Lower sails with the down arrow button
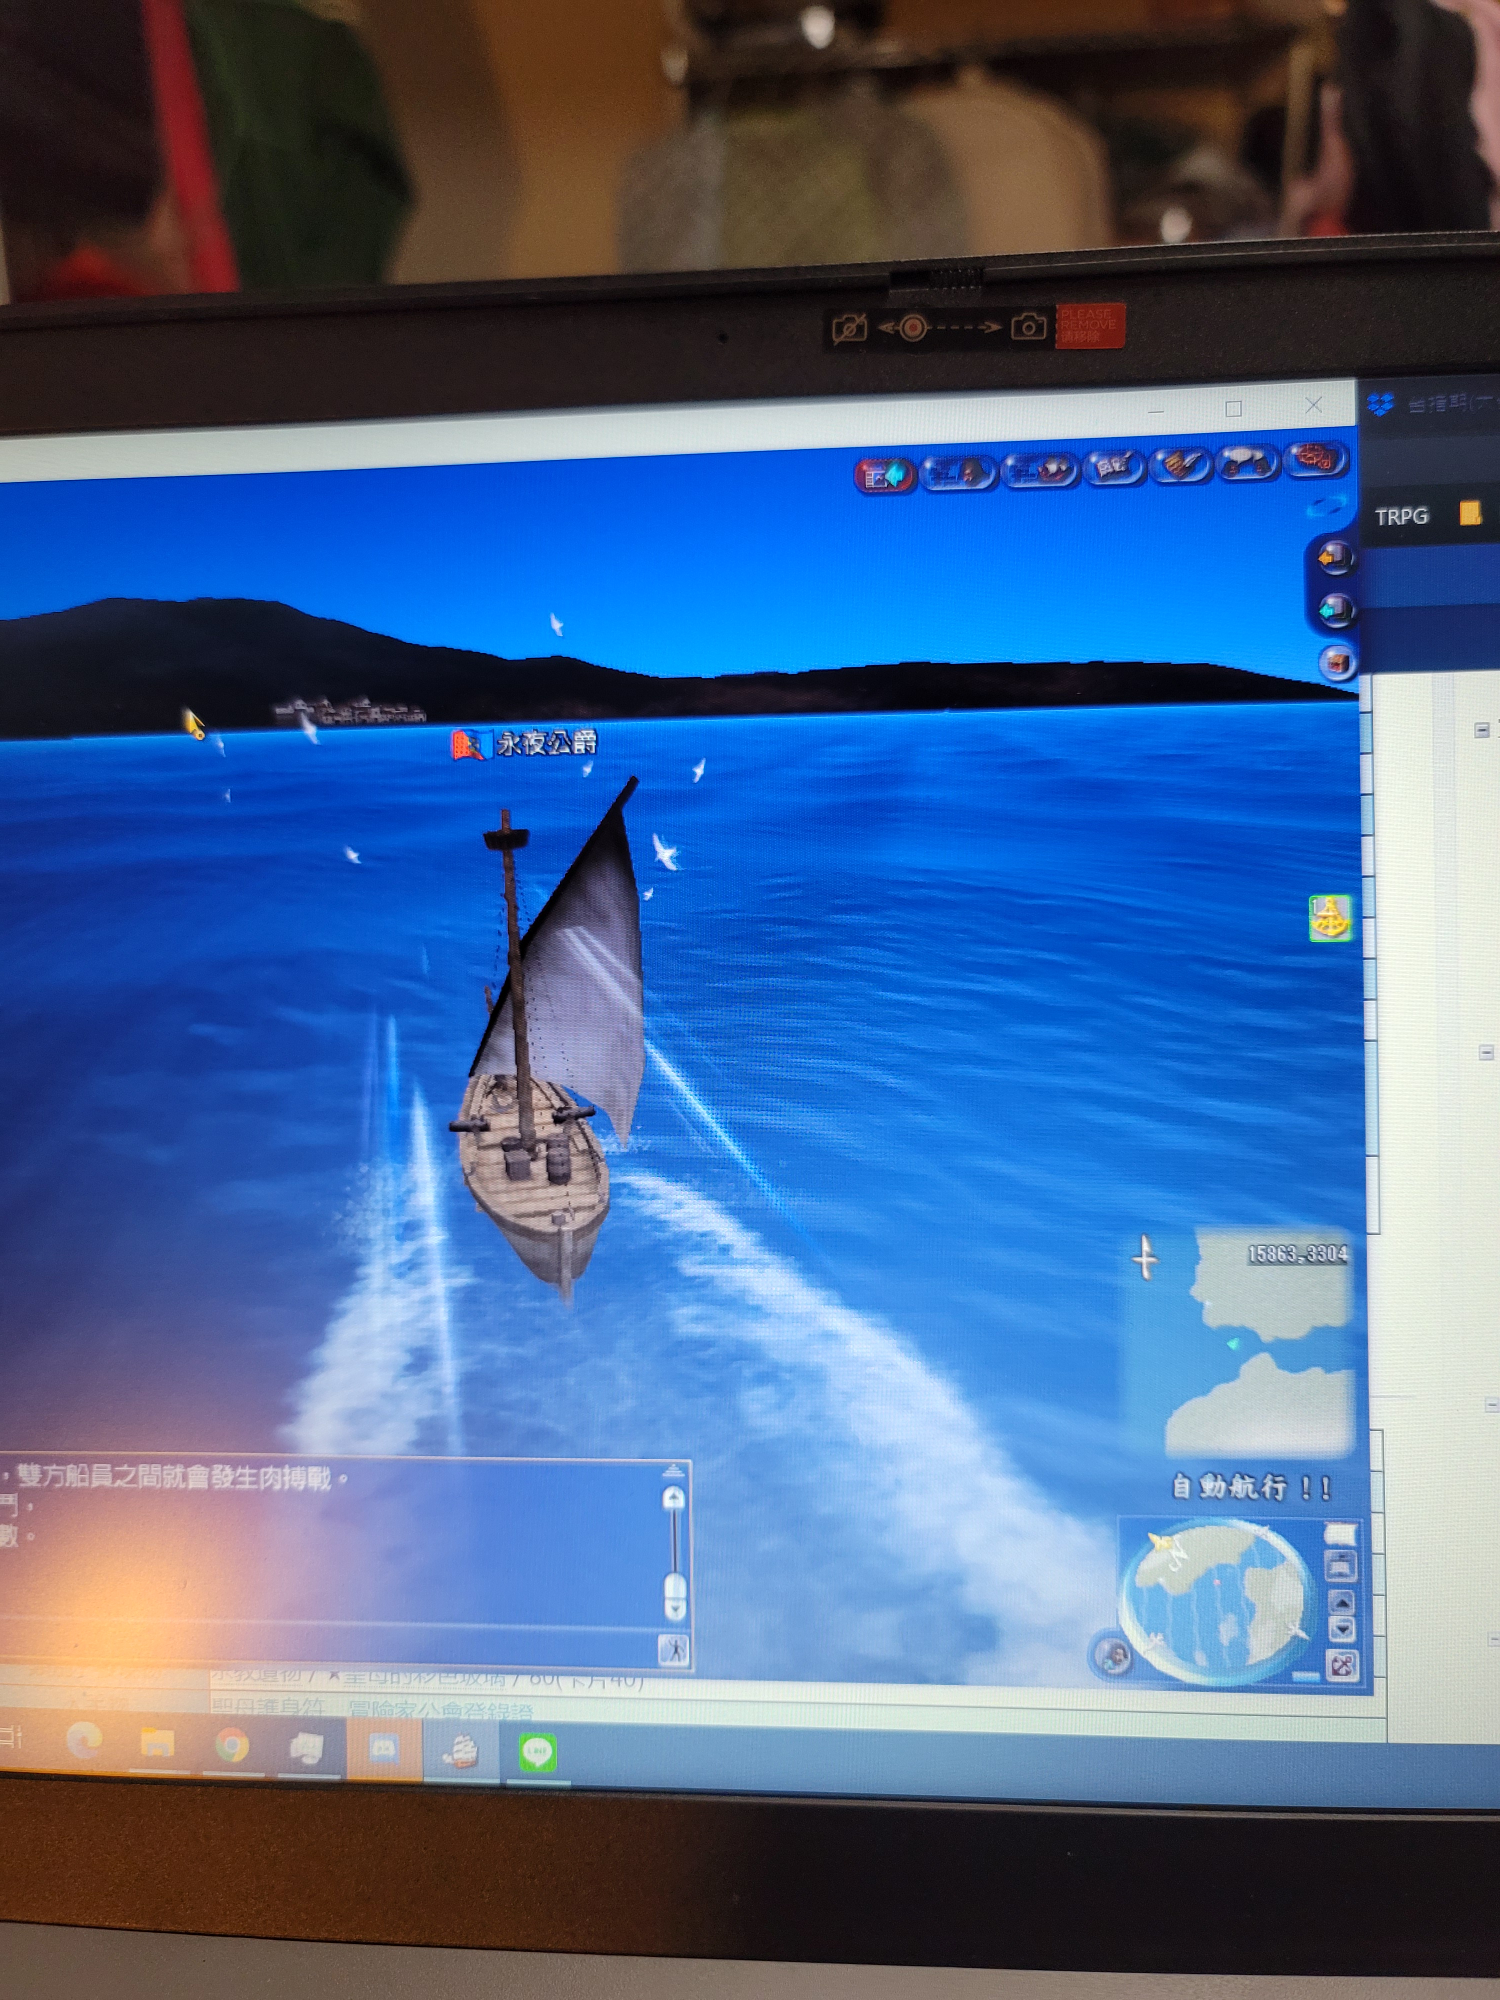1500x2000 pixels. coord(1341,1628)
